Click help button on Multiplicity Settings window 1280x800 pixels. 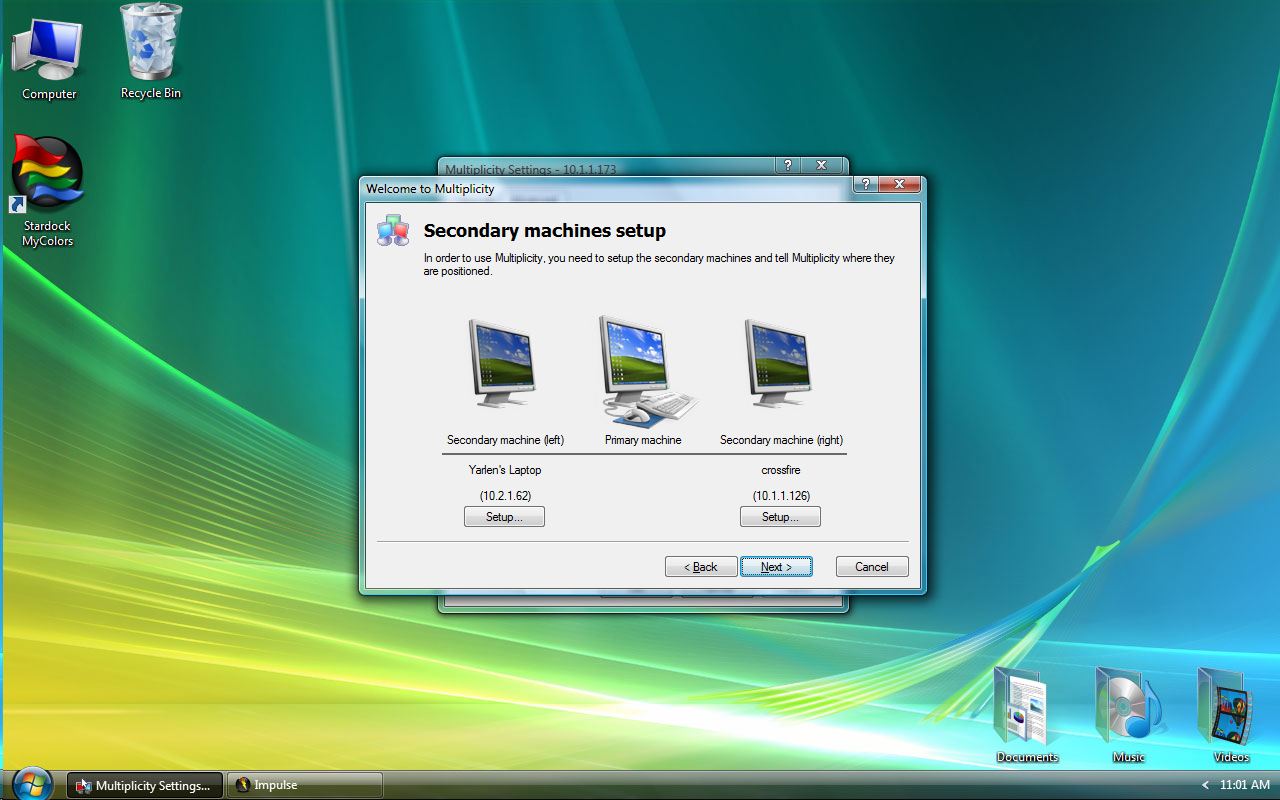pyautogui.click(x=788, y=165)
